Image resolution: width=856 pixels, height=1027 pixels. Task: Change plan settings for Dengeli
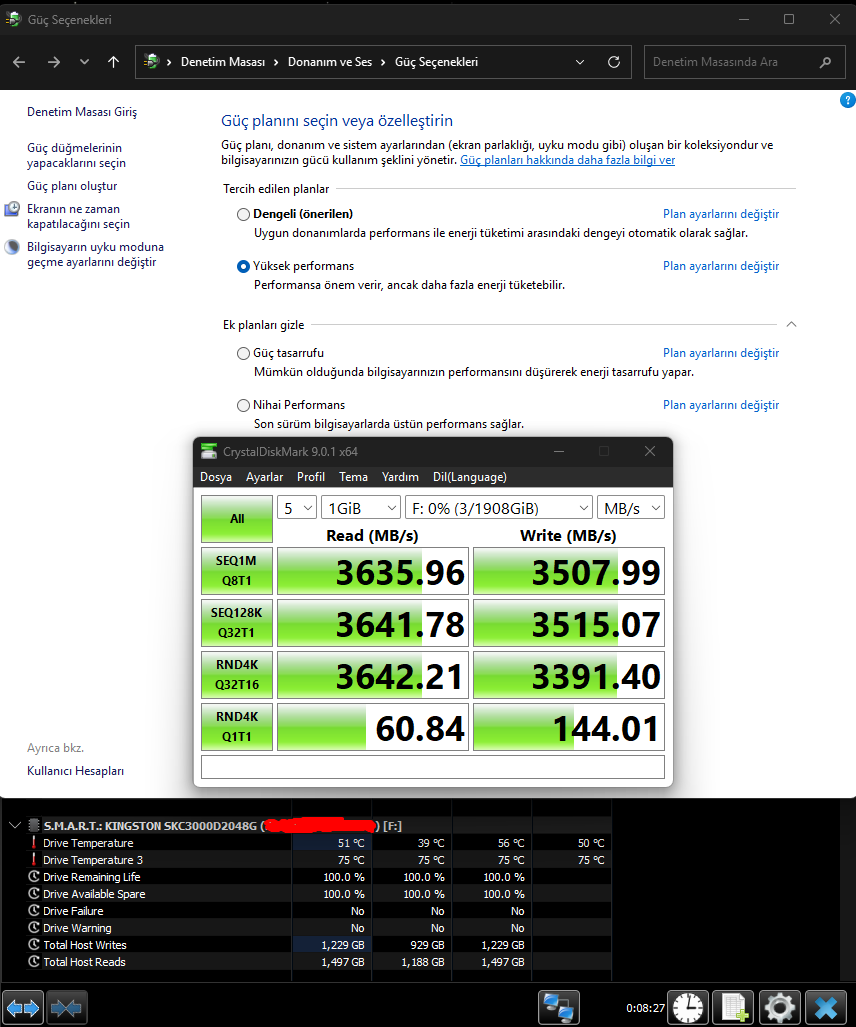pyautogui.click(x=721, y=214)
